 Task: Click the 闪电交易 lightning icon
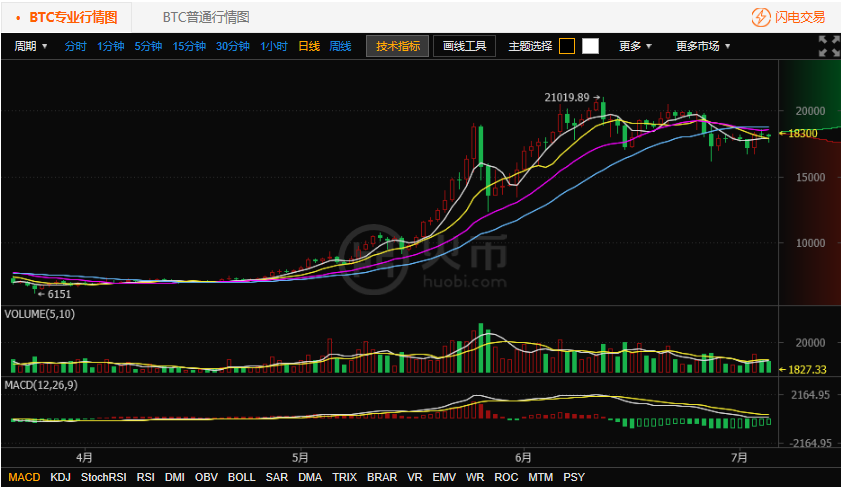(761, 17)
